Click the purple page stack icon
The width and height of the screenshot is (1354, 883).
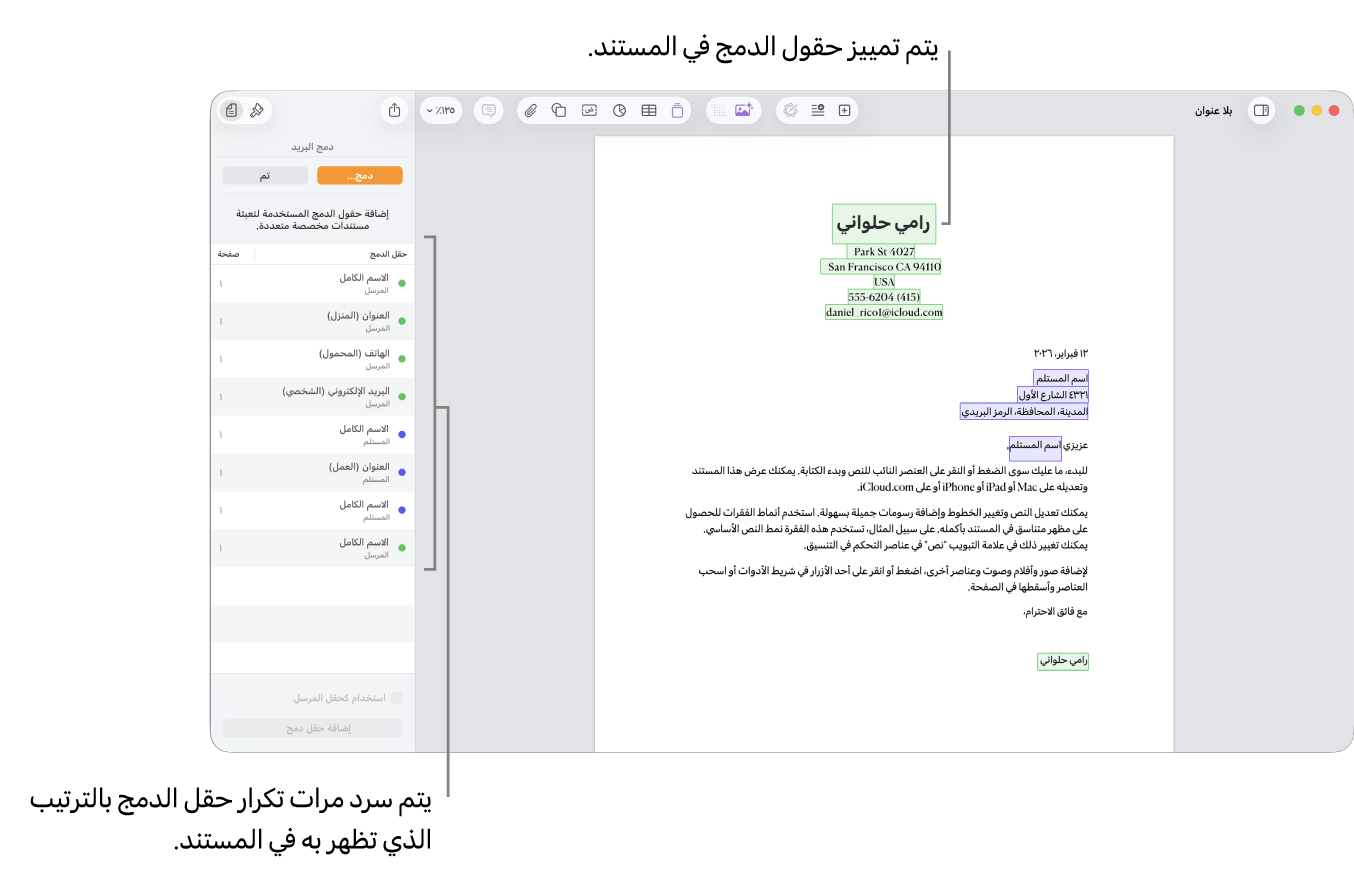click(x=677, y=110)
